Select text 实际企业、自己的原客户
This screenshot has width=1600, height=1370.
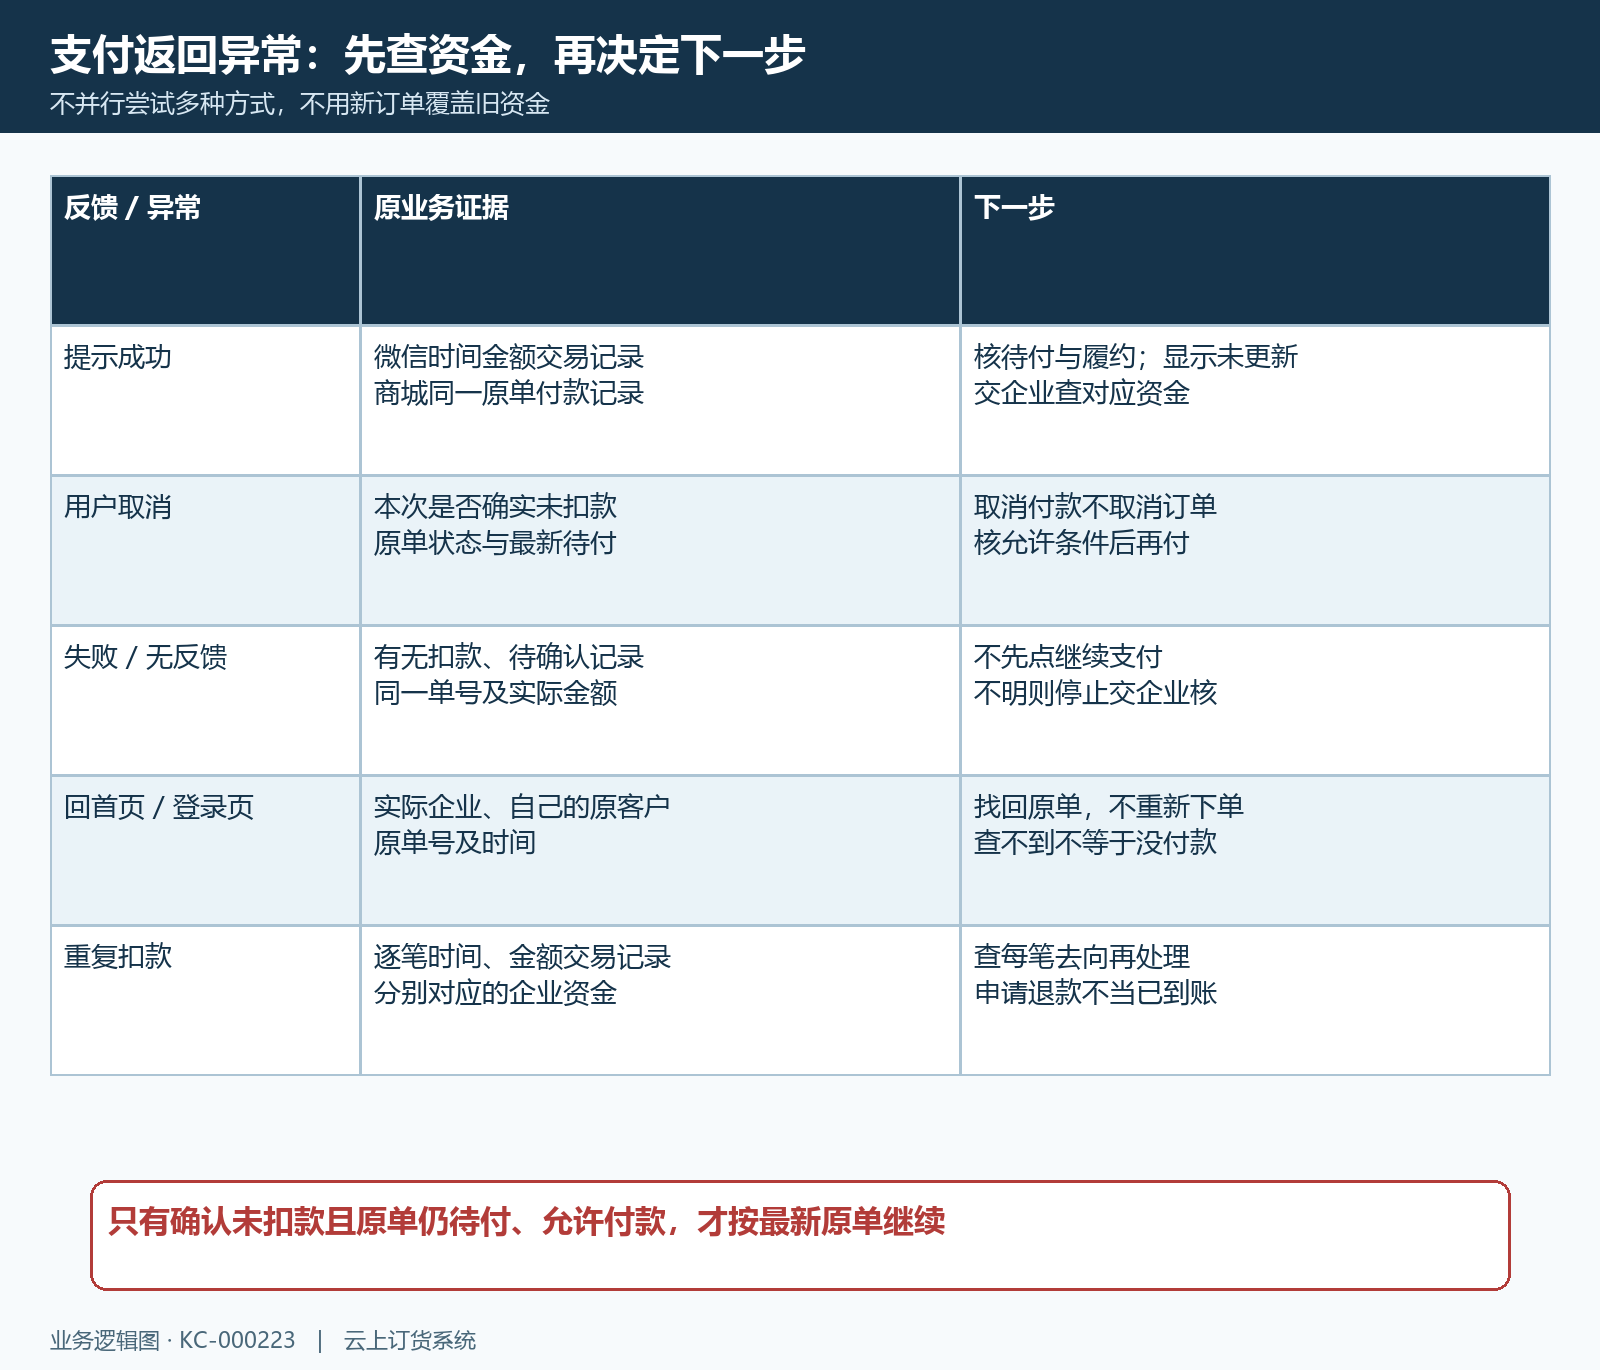[522, 807]
